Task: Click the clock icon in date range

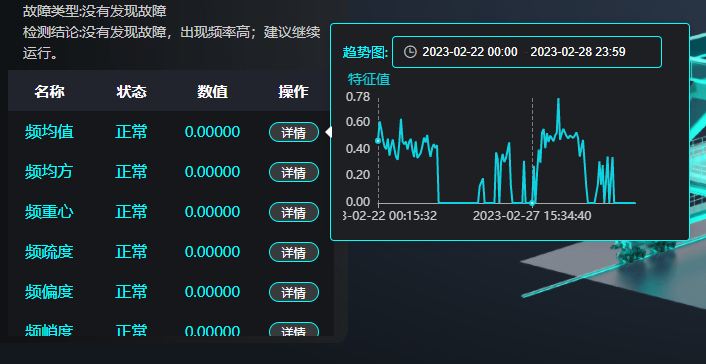Action: click(x=410, y=52)
